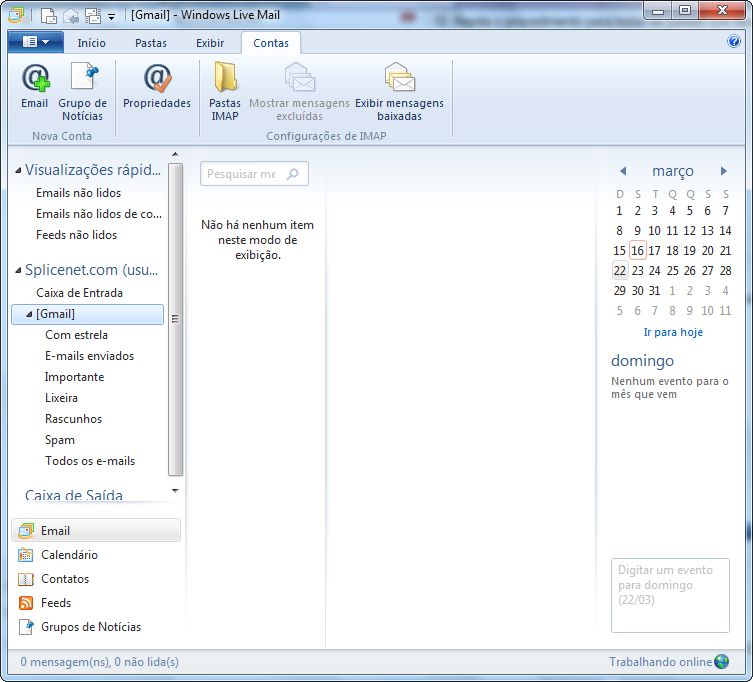Click folder pane scroll down arrow
The image size is (753, 682).
tap(175, 490)
